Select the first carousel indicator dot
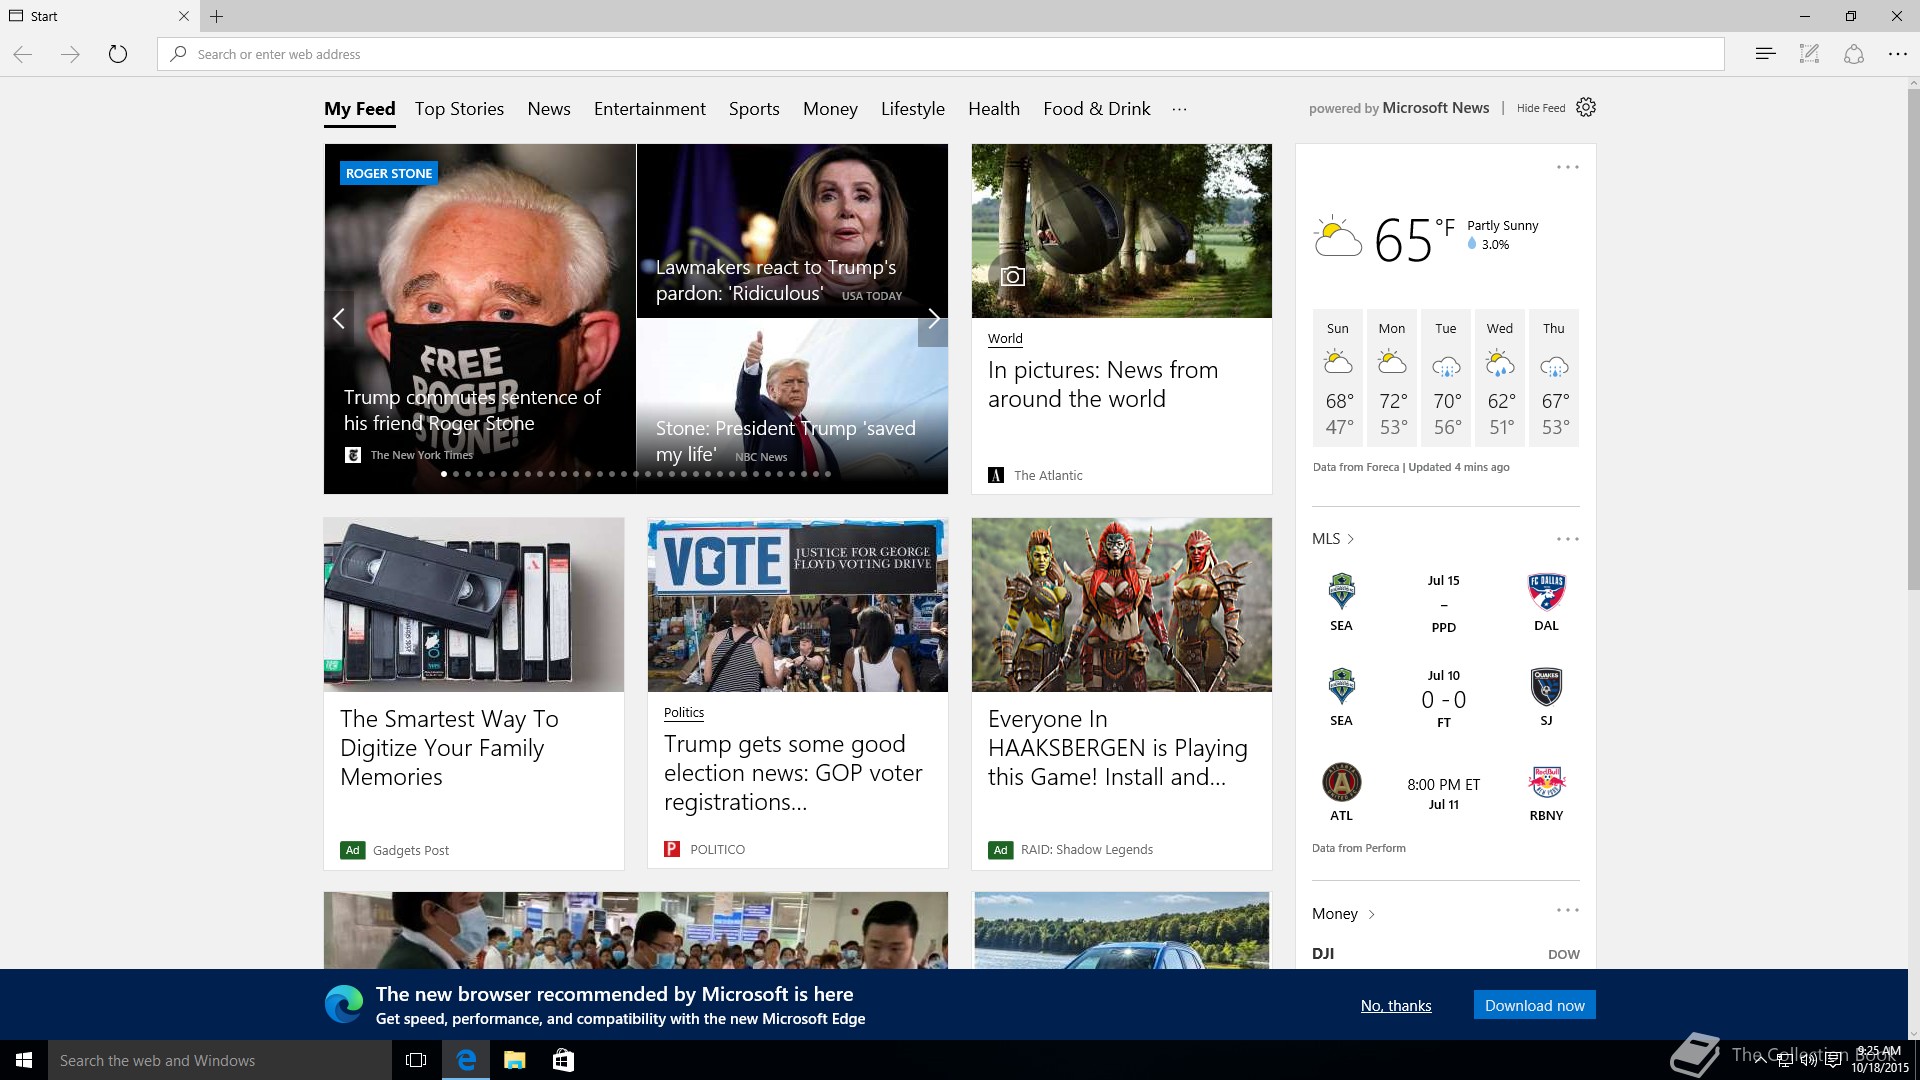Image resolution: width=1920 pixels, height=1080 pixels. [444, 474]
